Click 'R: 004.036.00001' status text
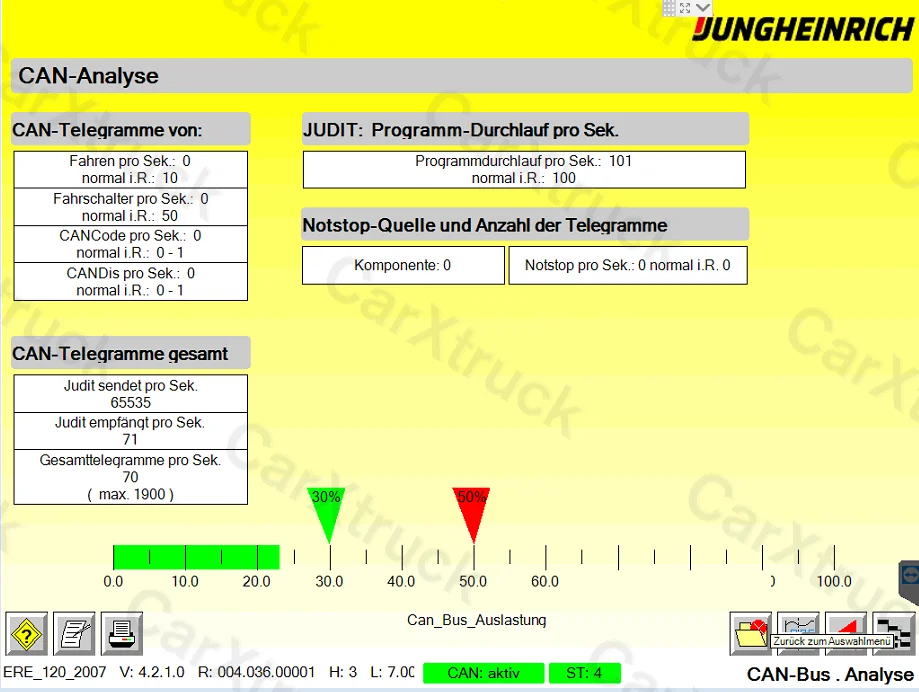This screenshot has width=919, height=692. 256,672
